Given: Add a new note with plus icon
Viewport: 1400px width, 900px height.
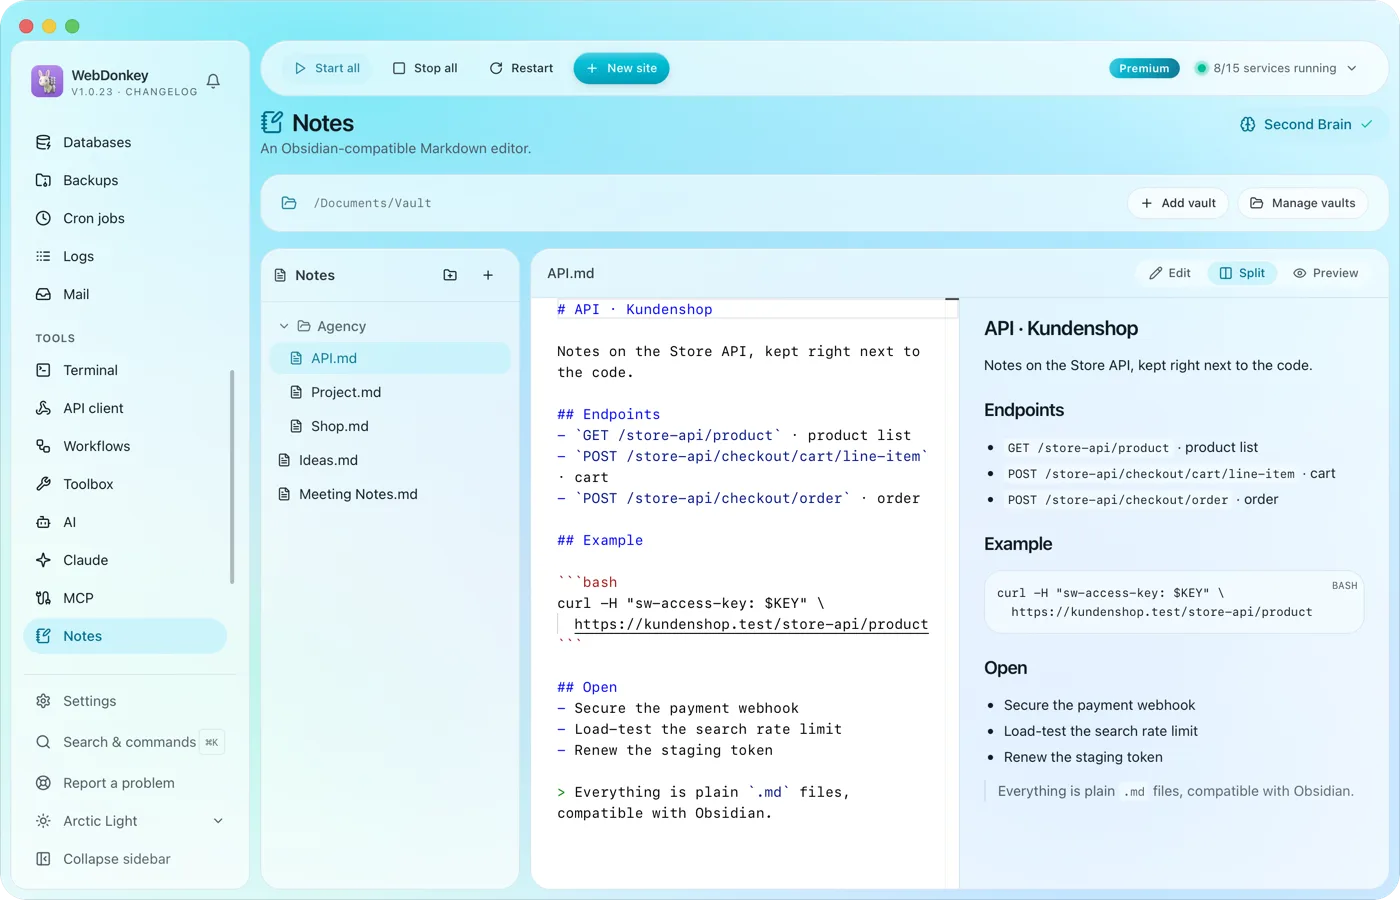Looking at the screenshot, I should (488, 275).
